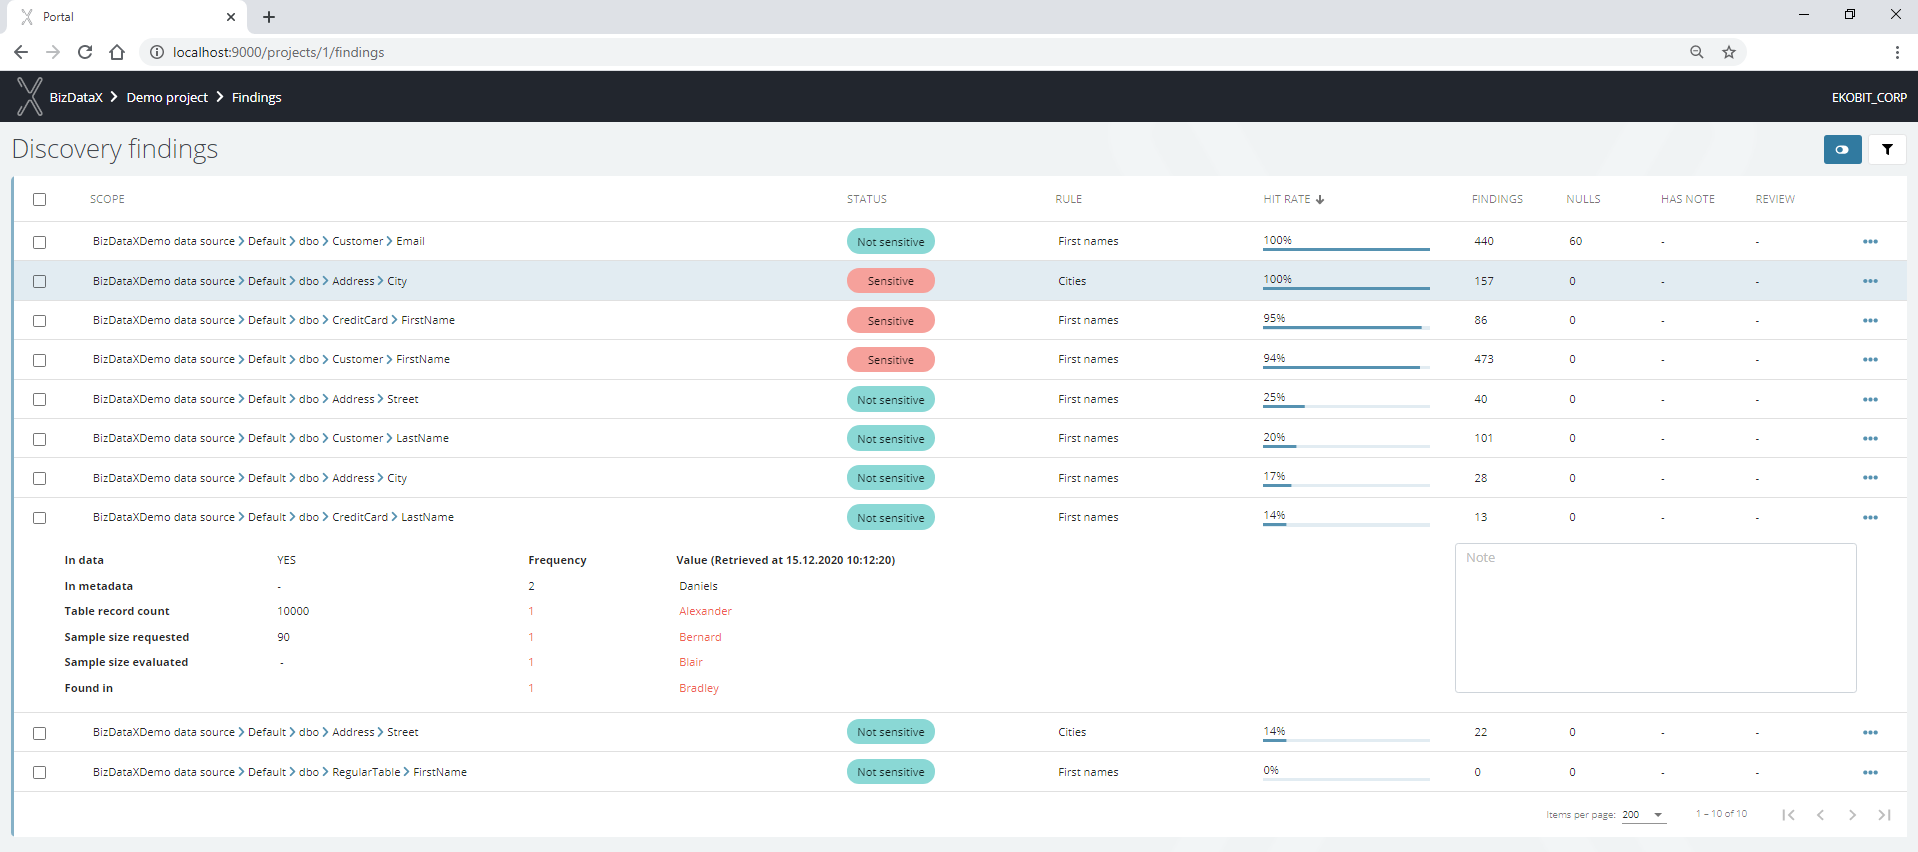
Task: Click the Findings breadcrumb
Action: 257,97
